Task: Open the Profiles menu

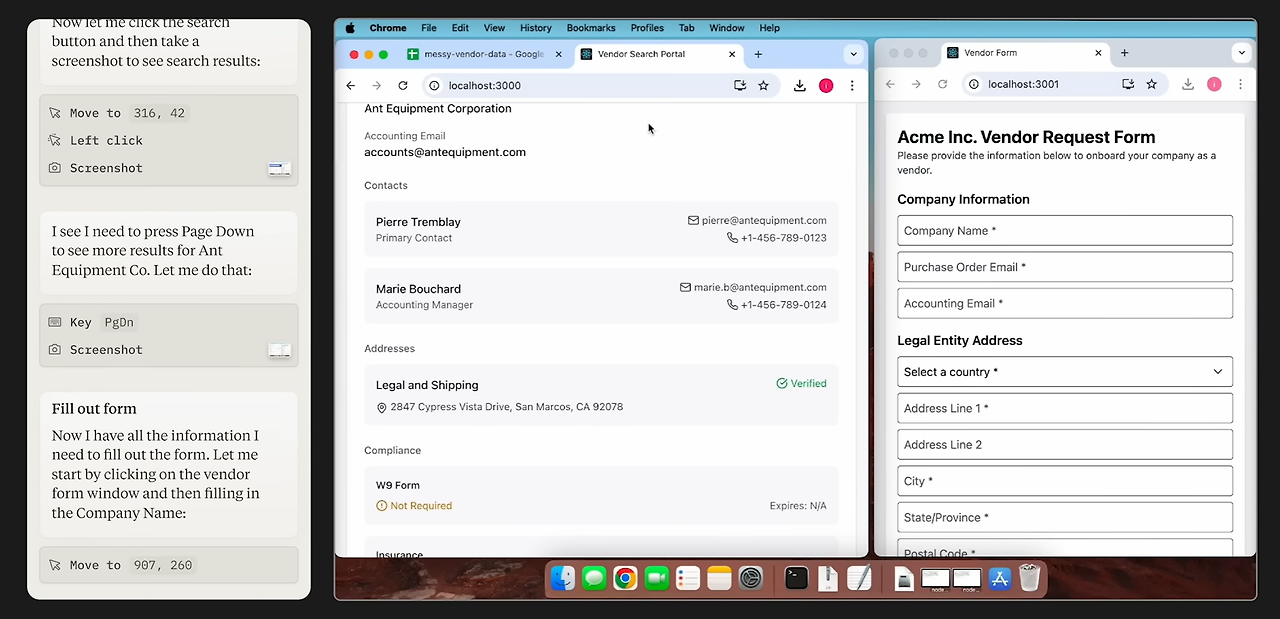Action: 647,28
